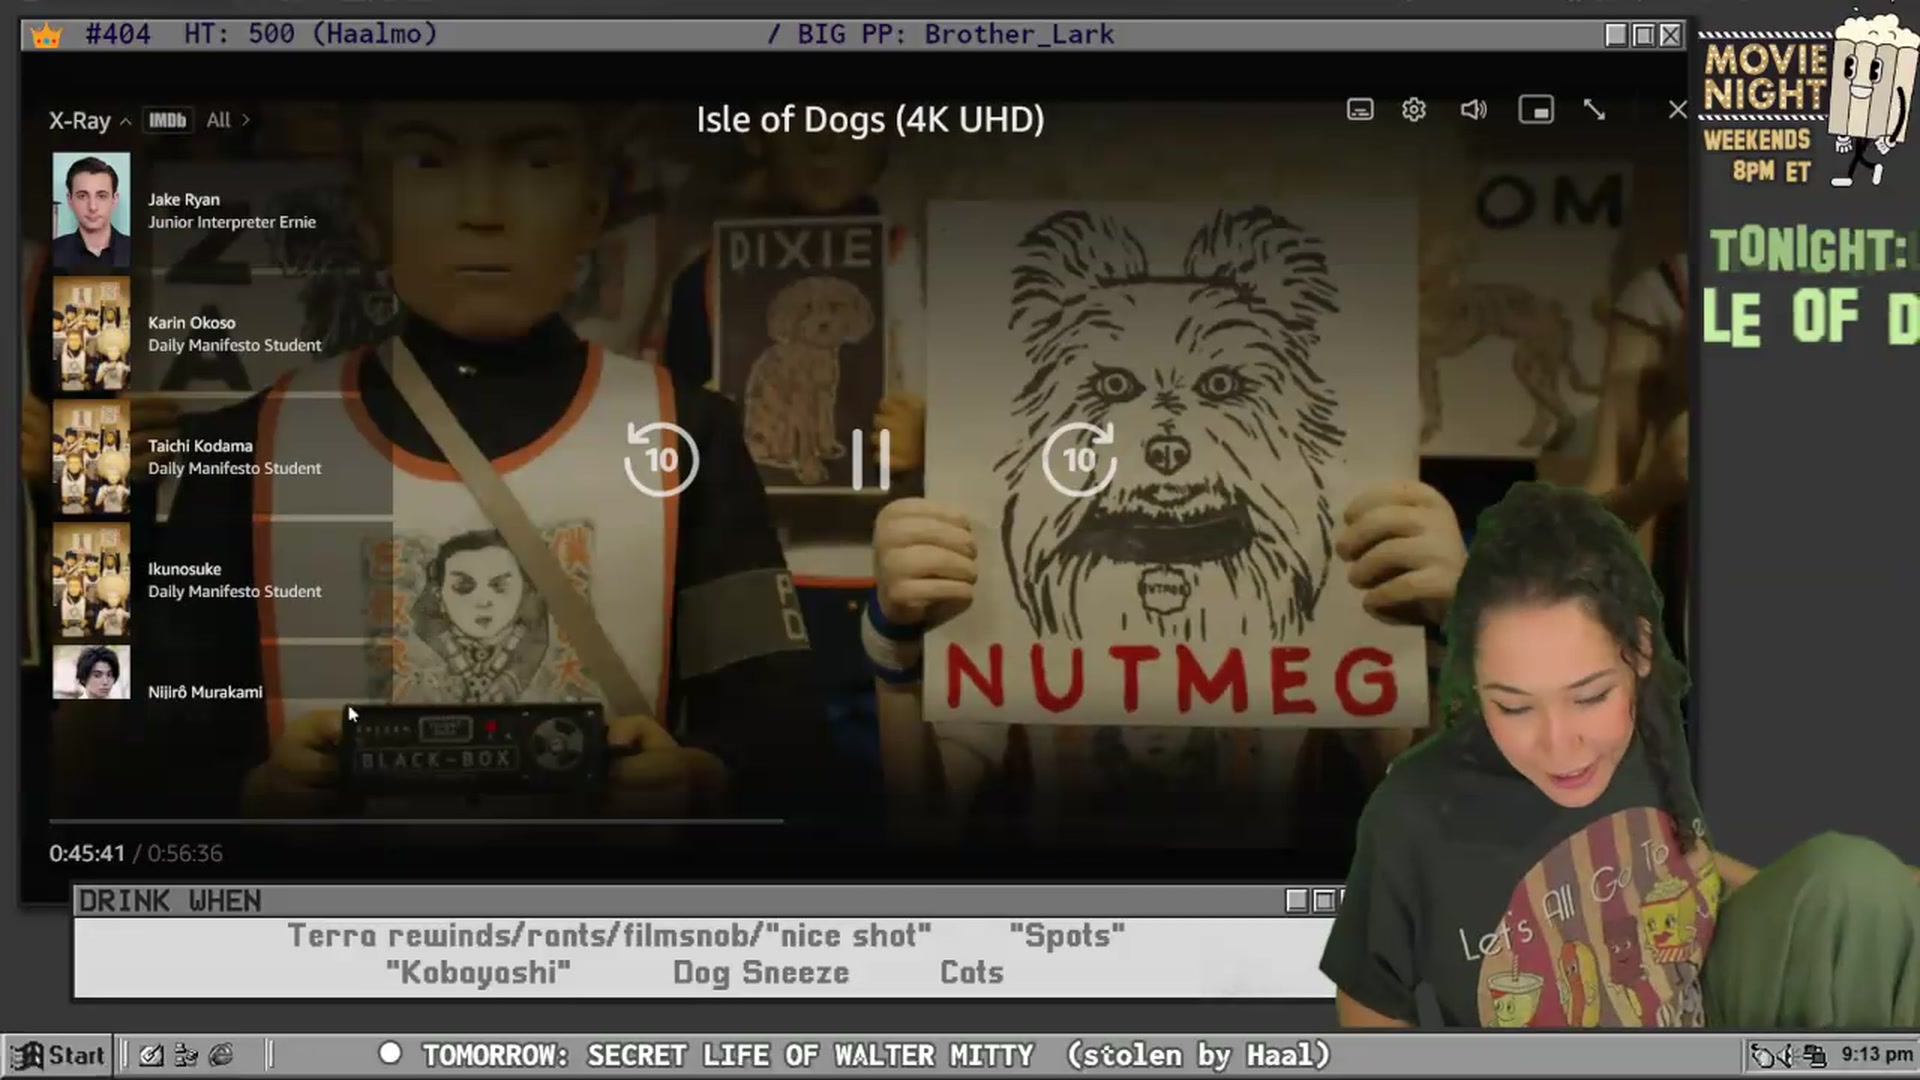
Task: Click the system tray speaker volume icon
Action: coord(1786,1055)
